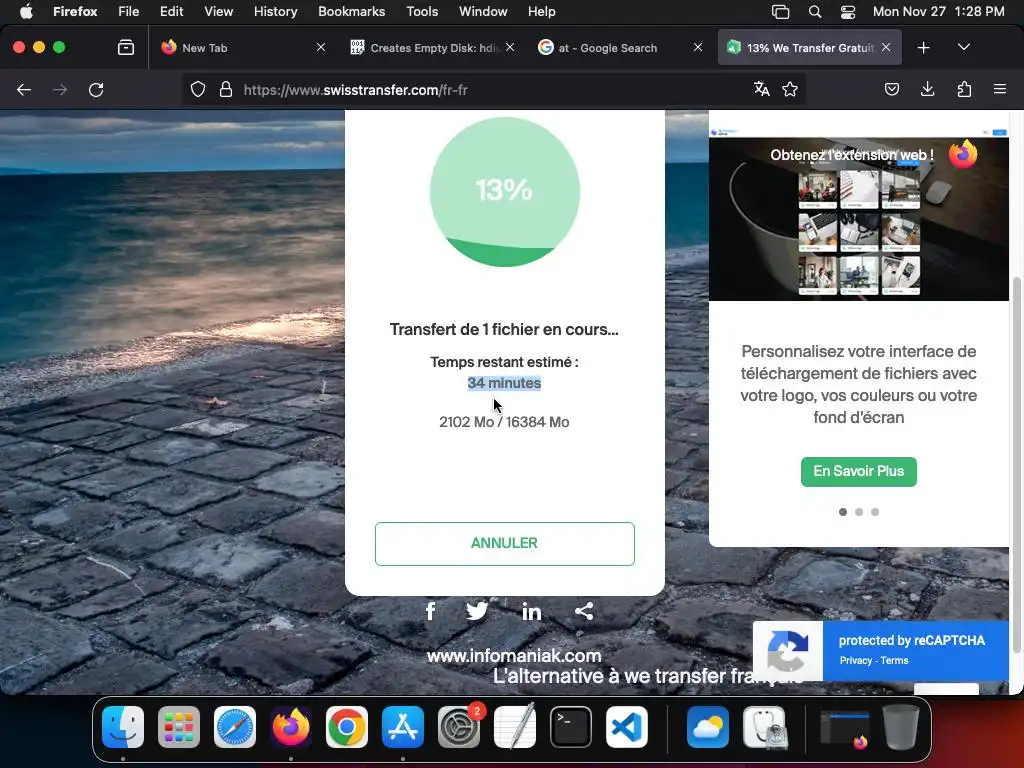Open Firefox hamburger application menu

coord(1000,89)
